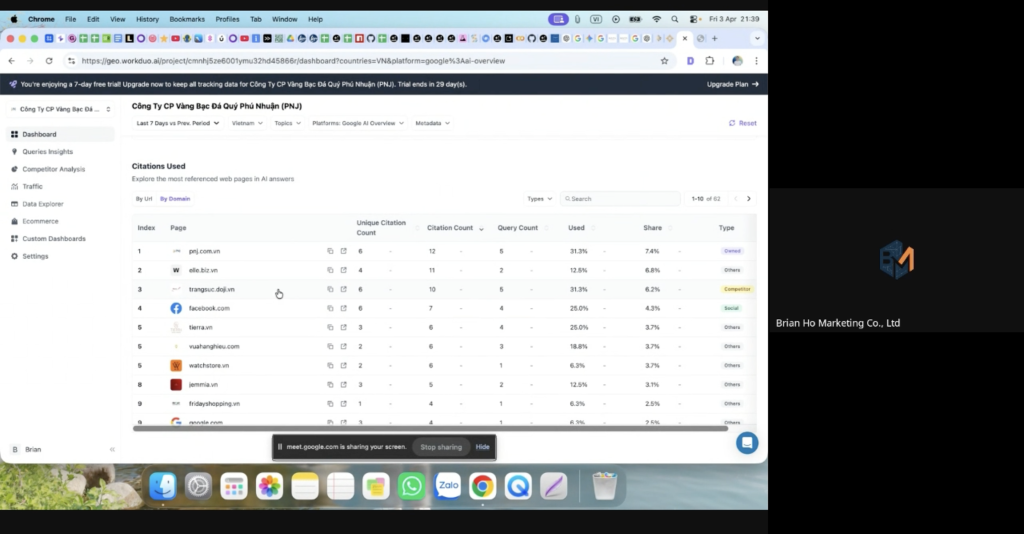The height and width of the screenshot is (534, 1024).
Task: Open the Last 7 Days period dropdown
Action: point(178,123)
